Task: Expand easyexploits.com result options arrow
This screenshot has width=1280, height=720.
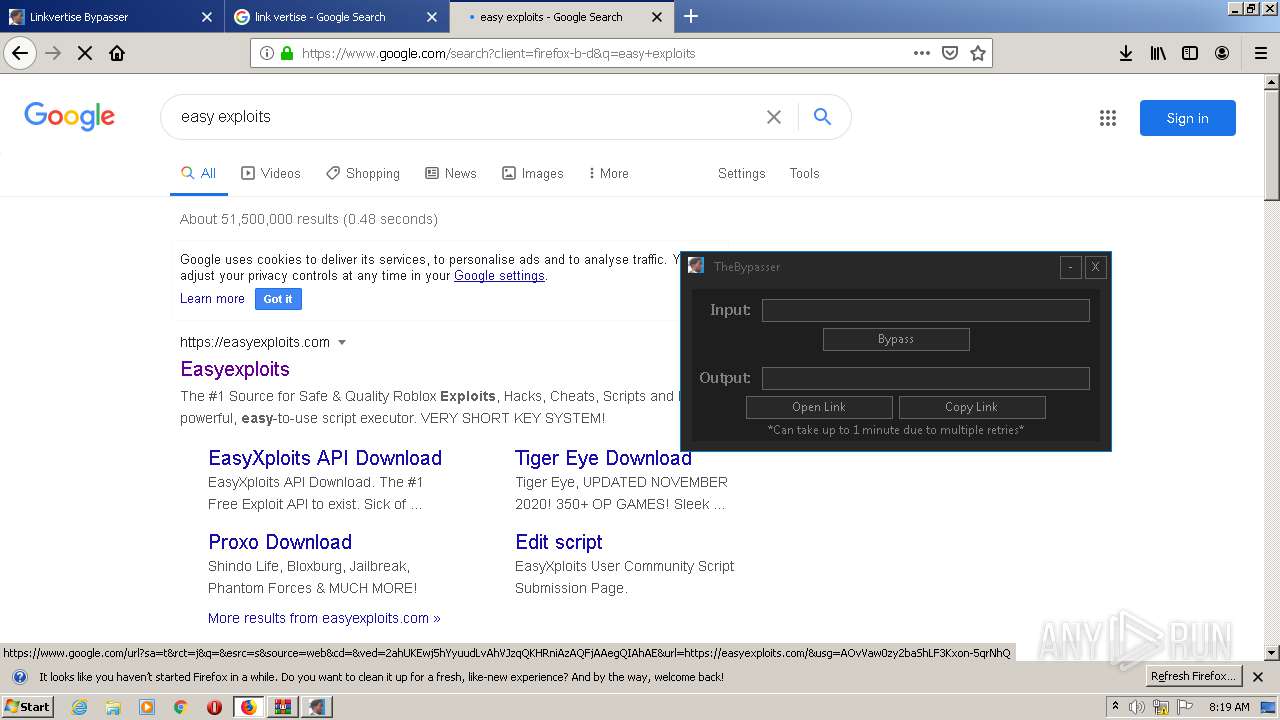Action: point(342,342)
